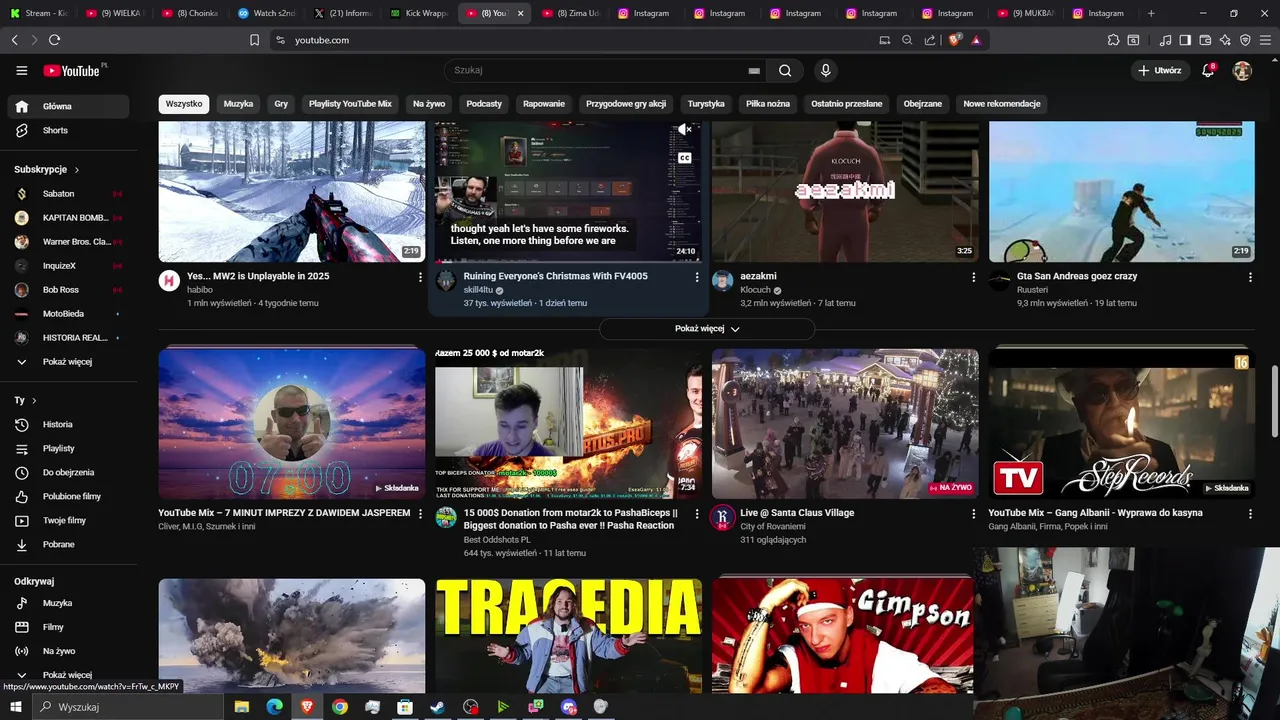Open options menu for Gta San Andreas video

click(x=1250, y=277)
